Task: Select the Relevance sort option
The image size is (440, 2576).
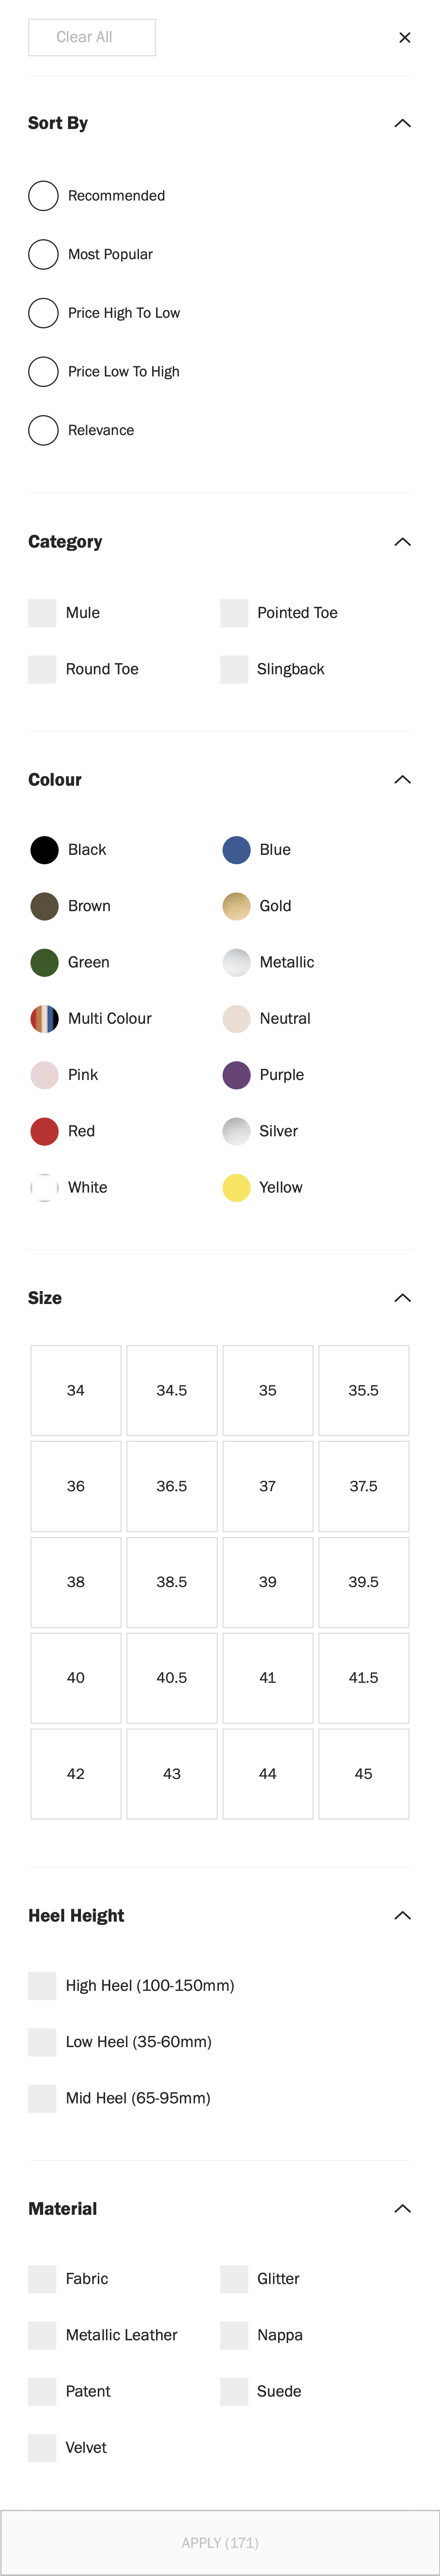Action: pyautogui.click(x=43, y=430)
